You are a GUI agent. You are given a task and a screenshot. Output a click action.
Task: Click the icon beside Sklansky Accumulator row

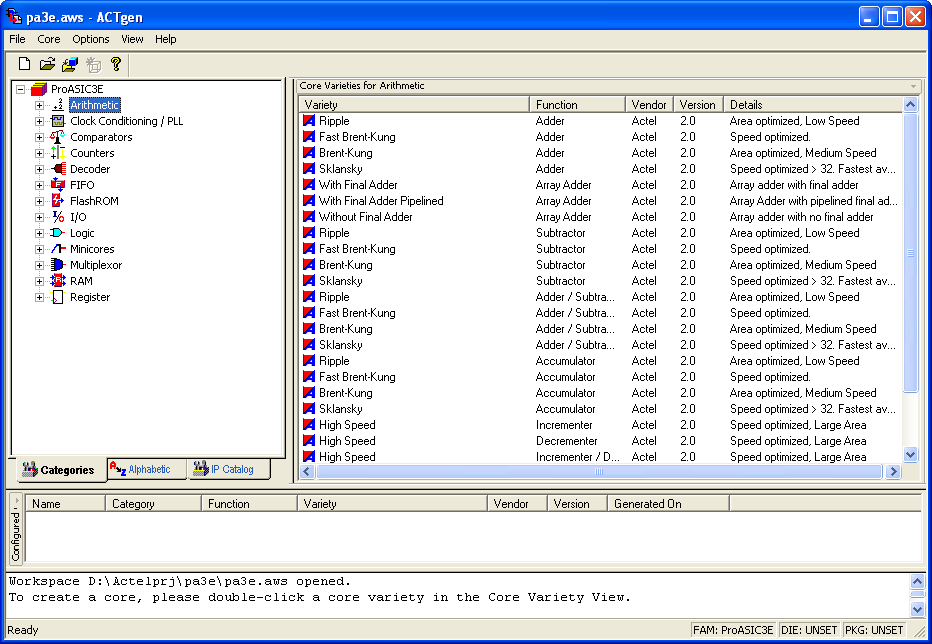click(309, 409)
